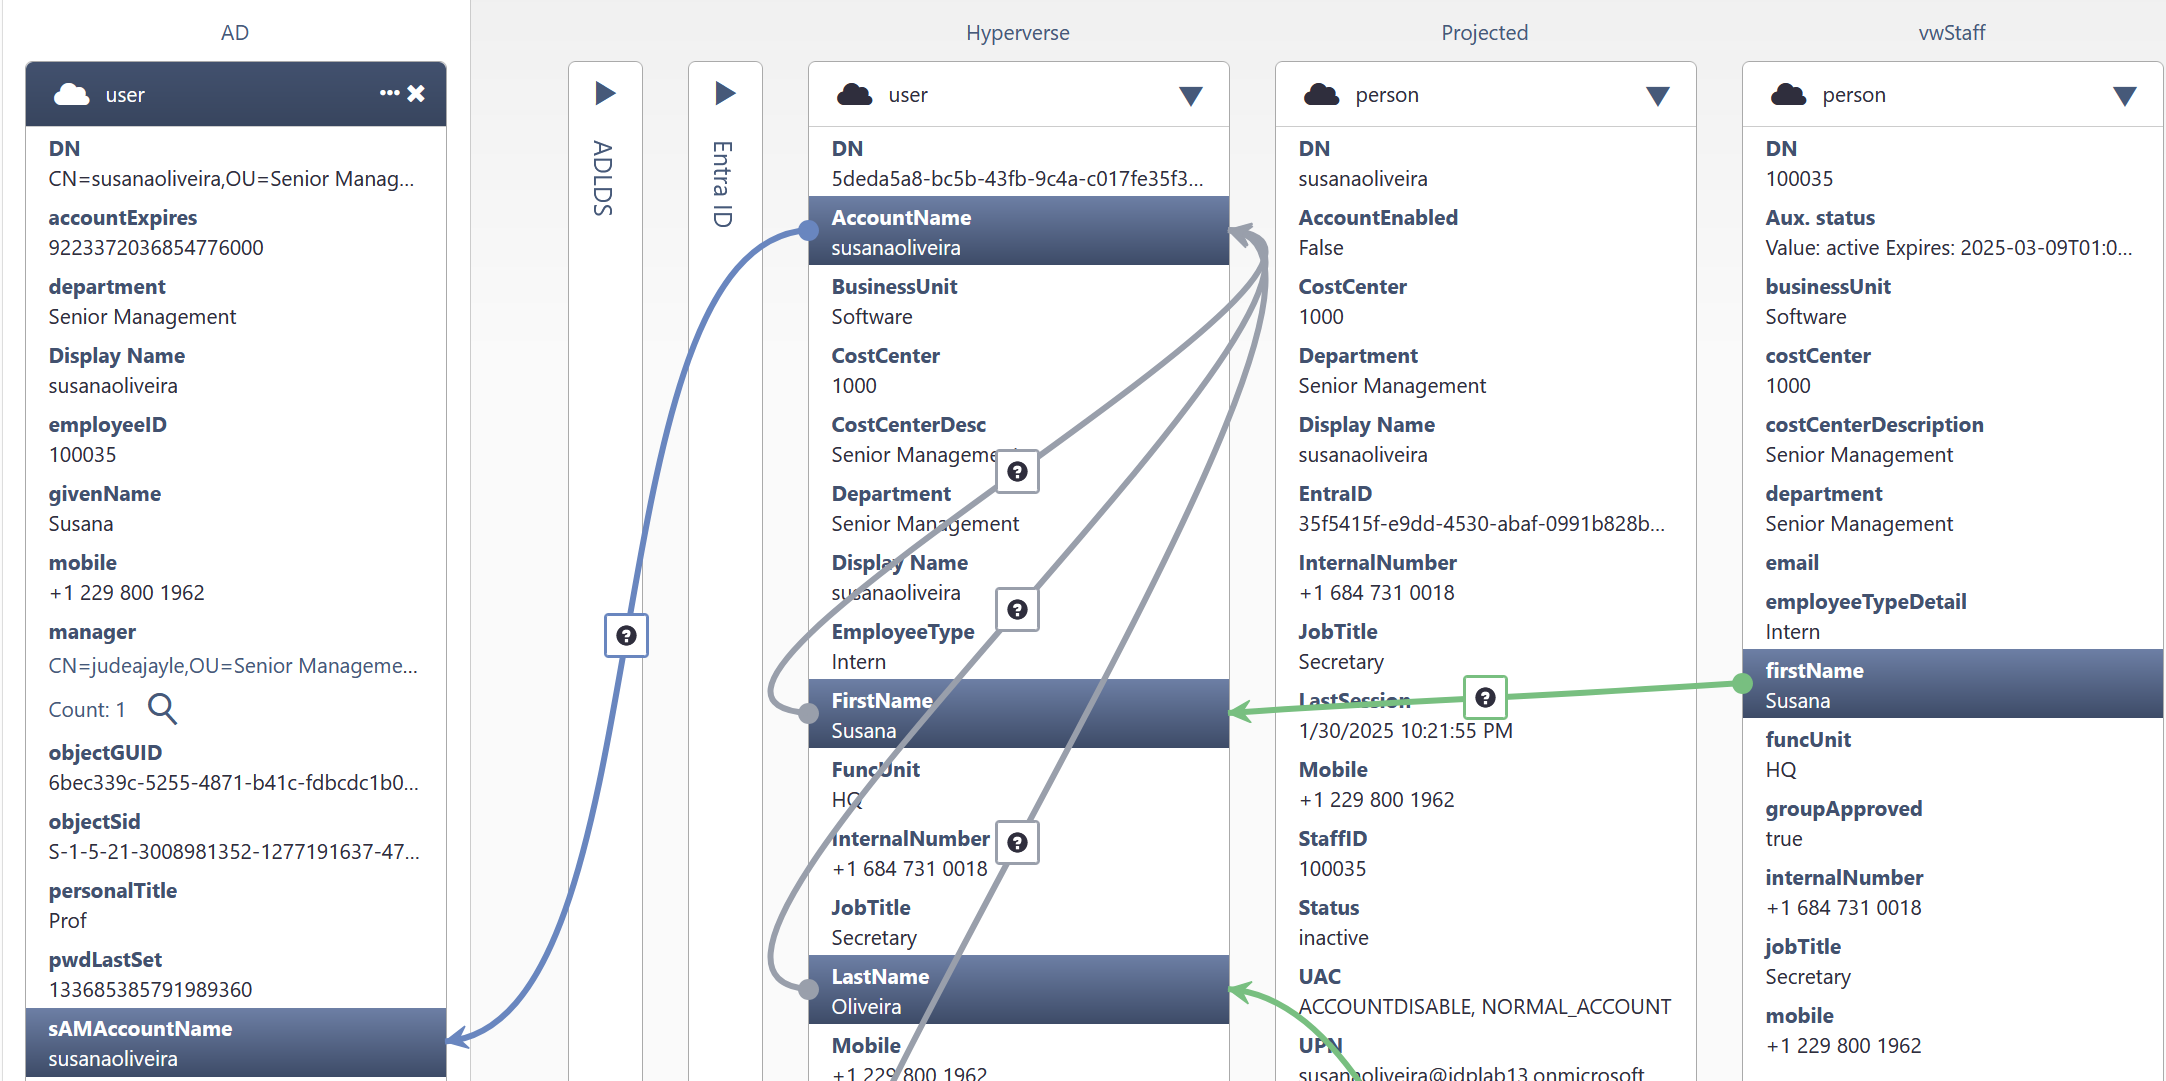Click the cloud icon on the AD user card
This screenshot has width=2166, height=1081.
71,93
